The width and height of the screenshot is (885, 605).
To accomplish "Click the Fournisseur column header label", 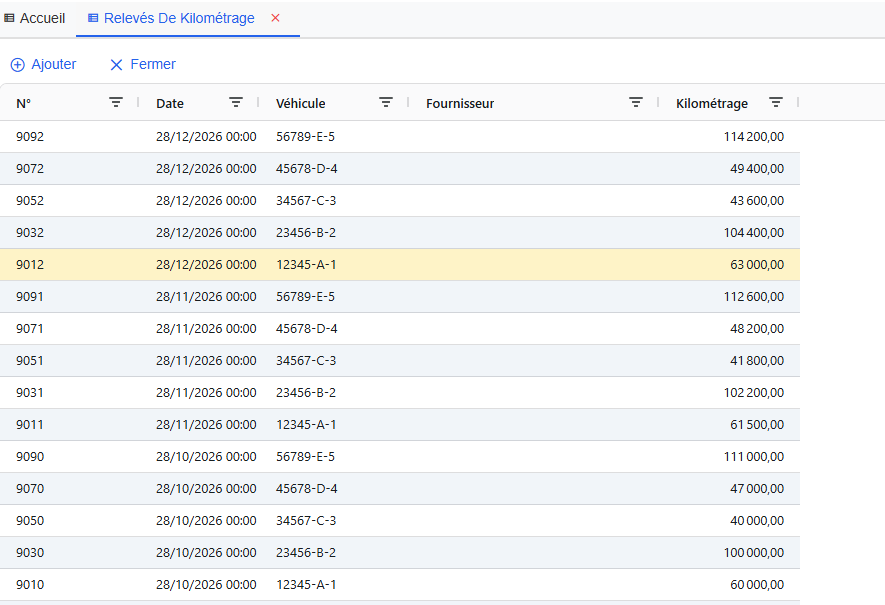I will click(460, 103).
